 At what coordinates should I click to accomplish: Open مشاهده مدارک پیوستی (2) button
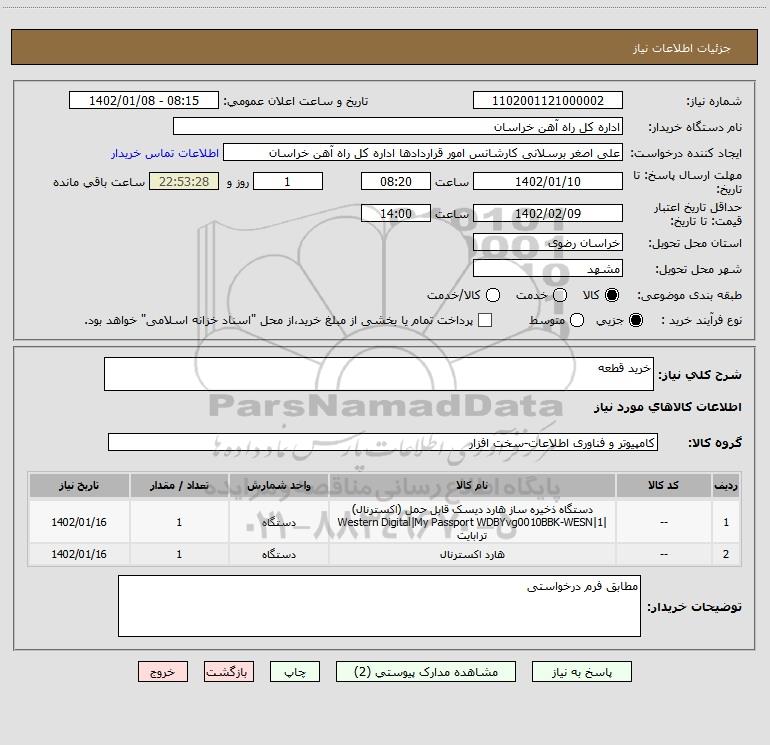point(426,671)
